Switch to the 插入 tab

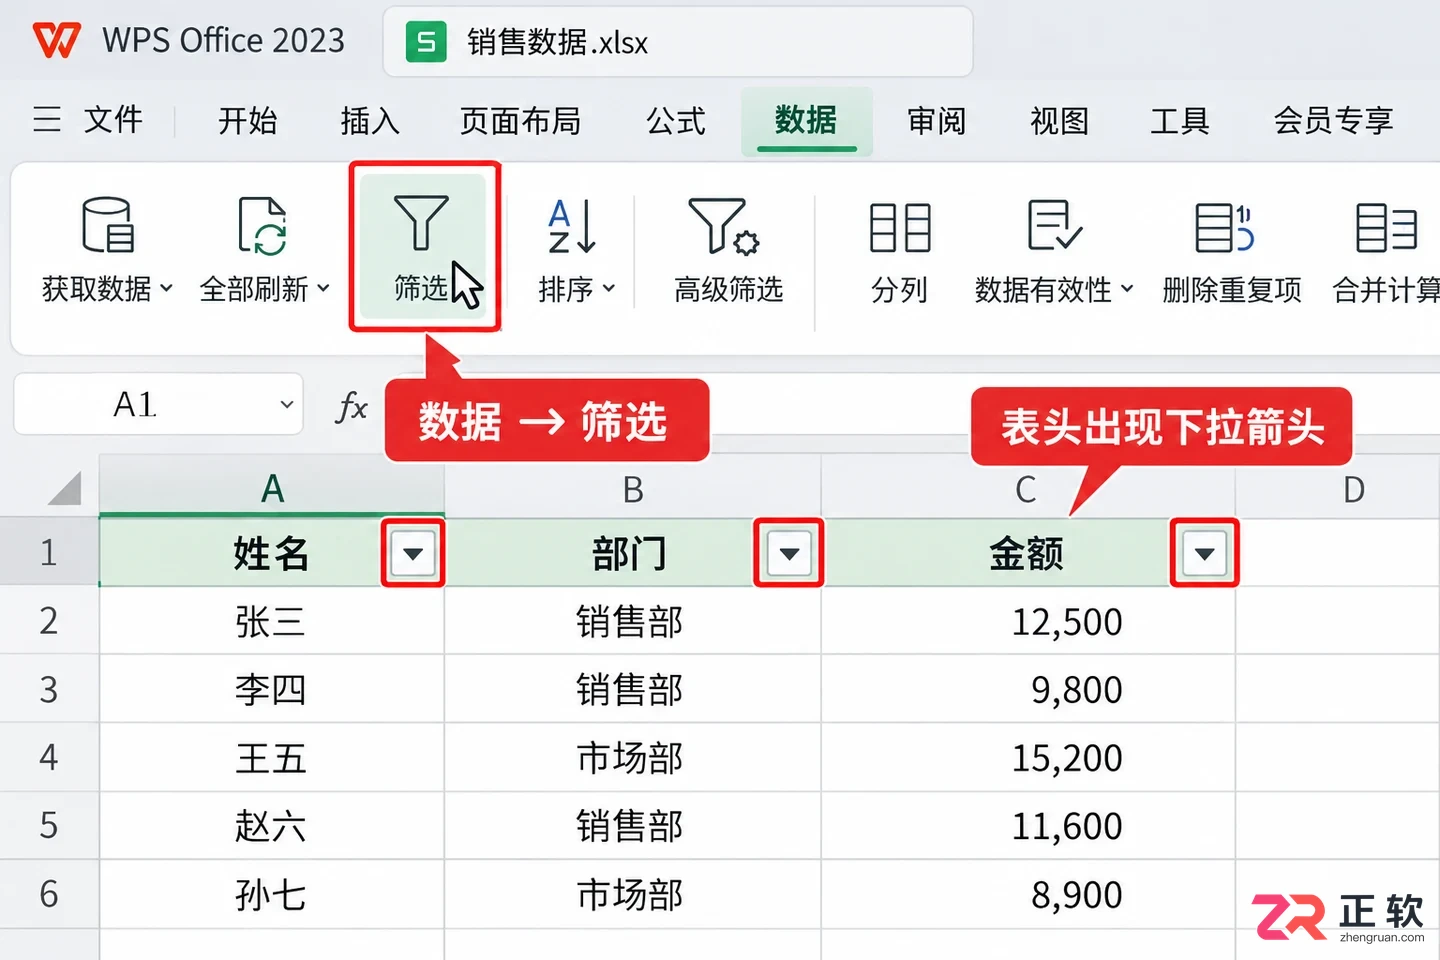[370, 121]
